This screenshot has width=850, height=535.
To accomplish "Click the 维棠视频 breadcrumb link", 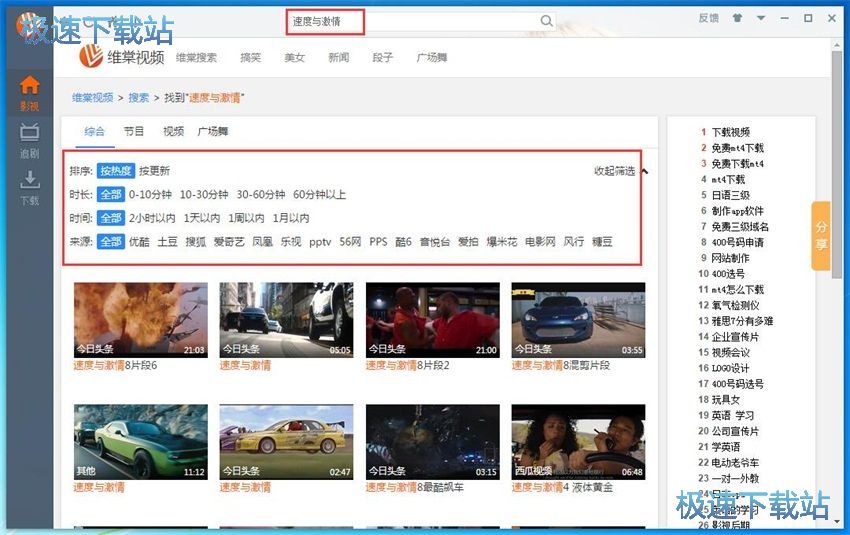I will pos(93,98).
